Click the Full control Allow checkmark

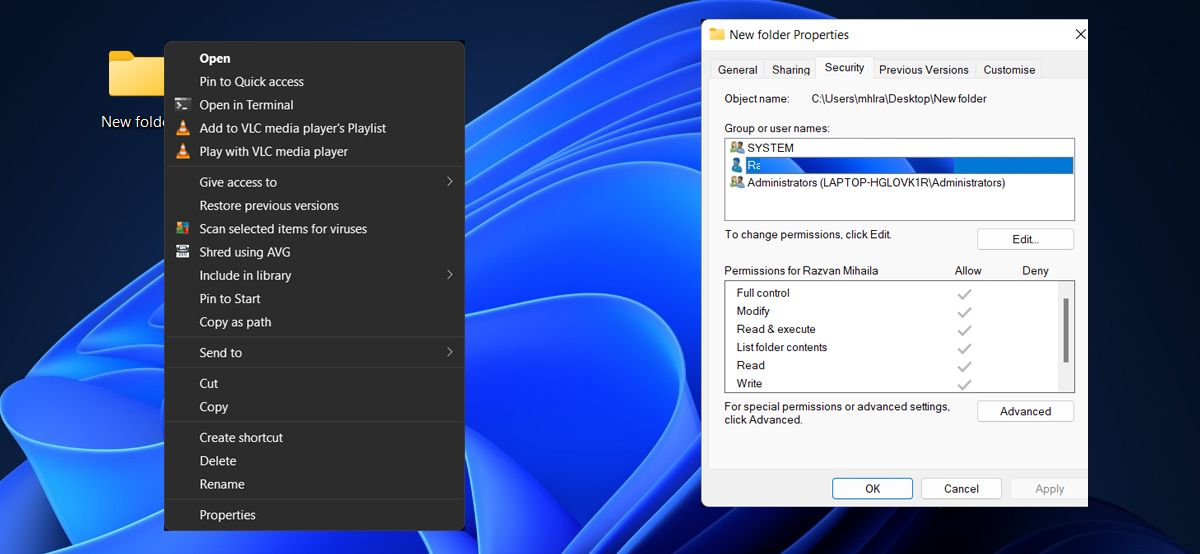coord(964,294)
